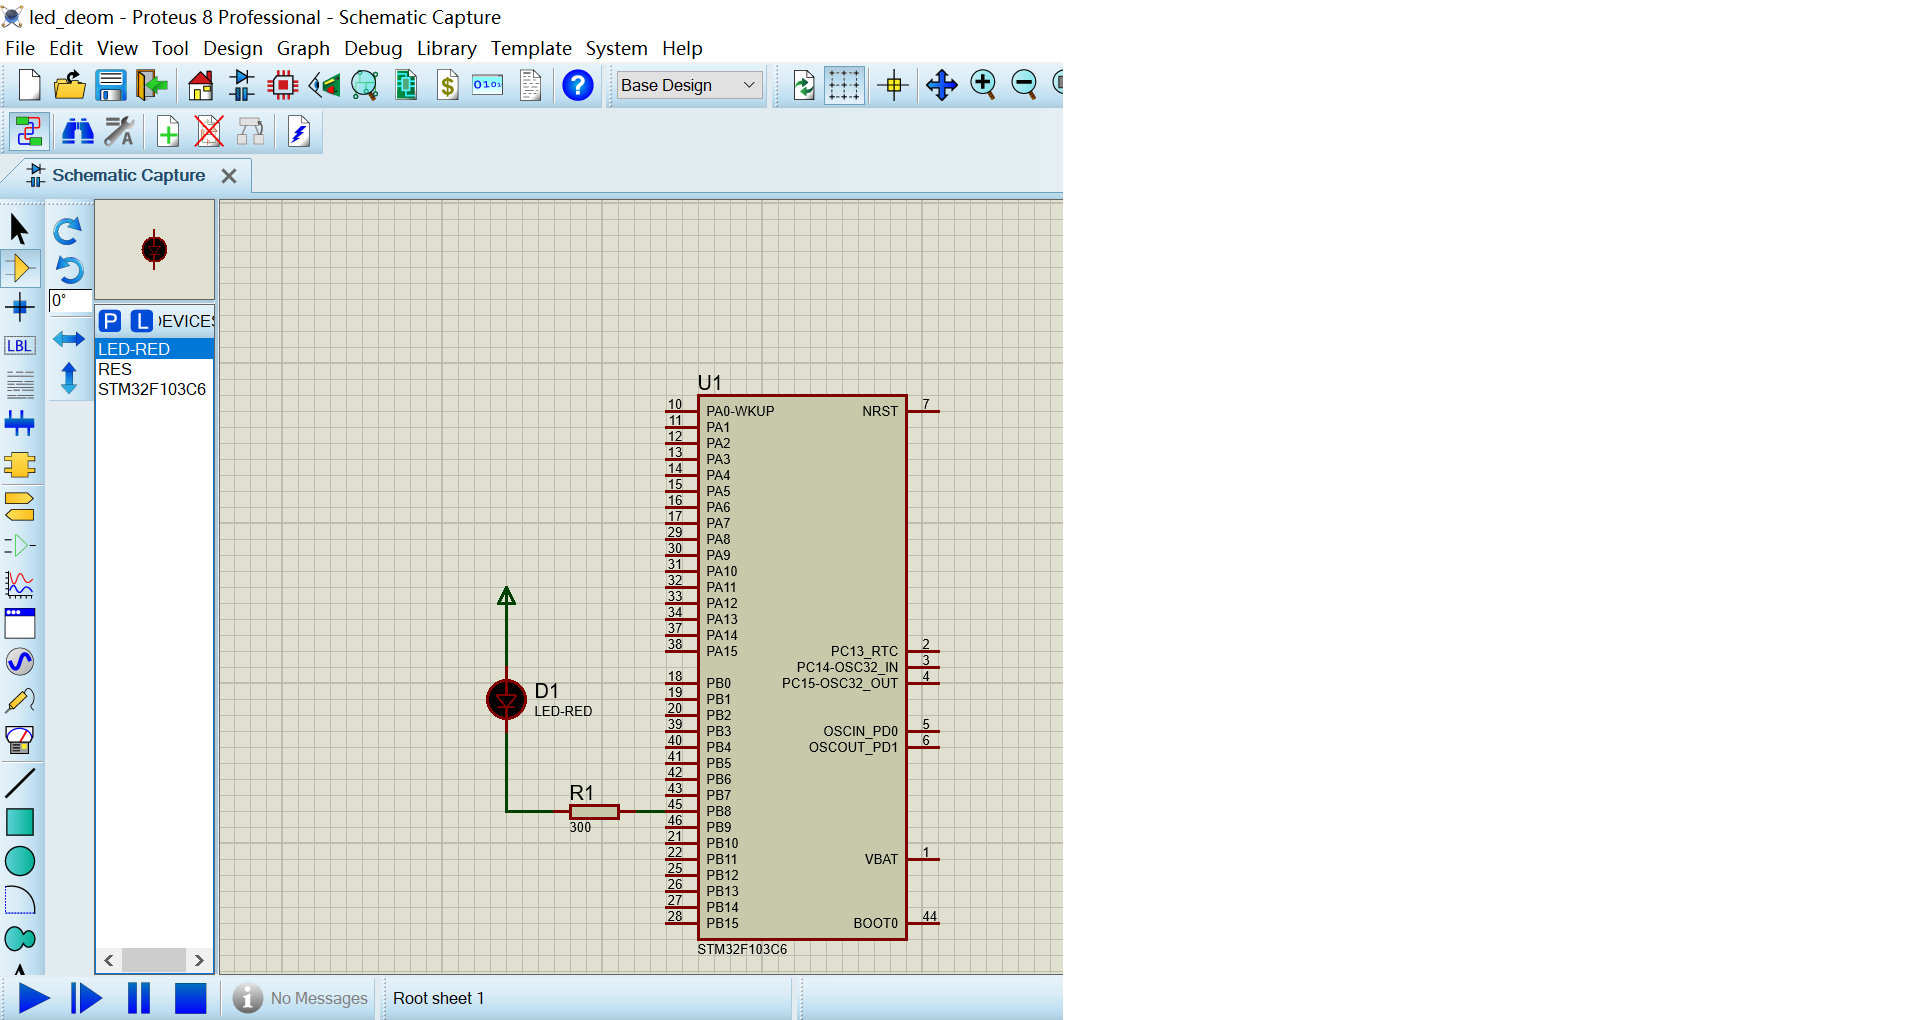Select Graph mode tool

19,584
